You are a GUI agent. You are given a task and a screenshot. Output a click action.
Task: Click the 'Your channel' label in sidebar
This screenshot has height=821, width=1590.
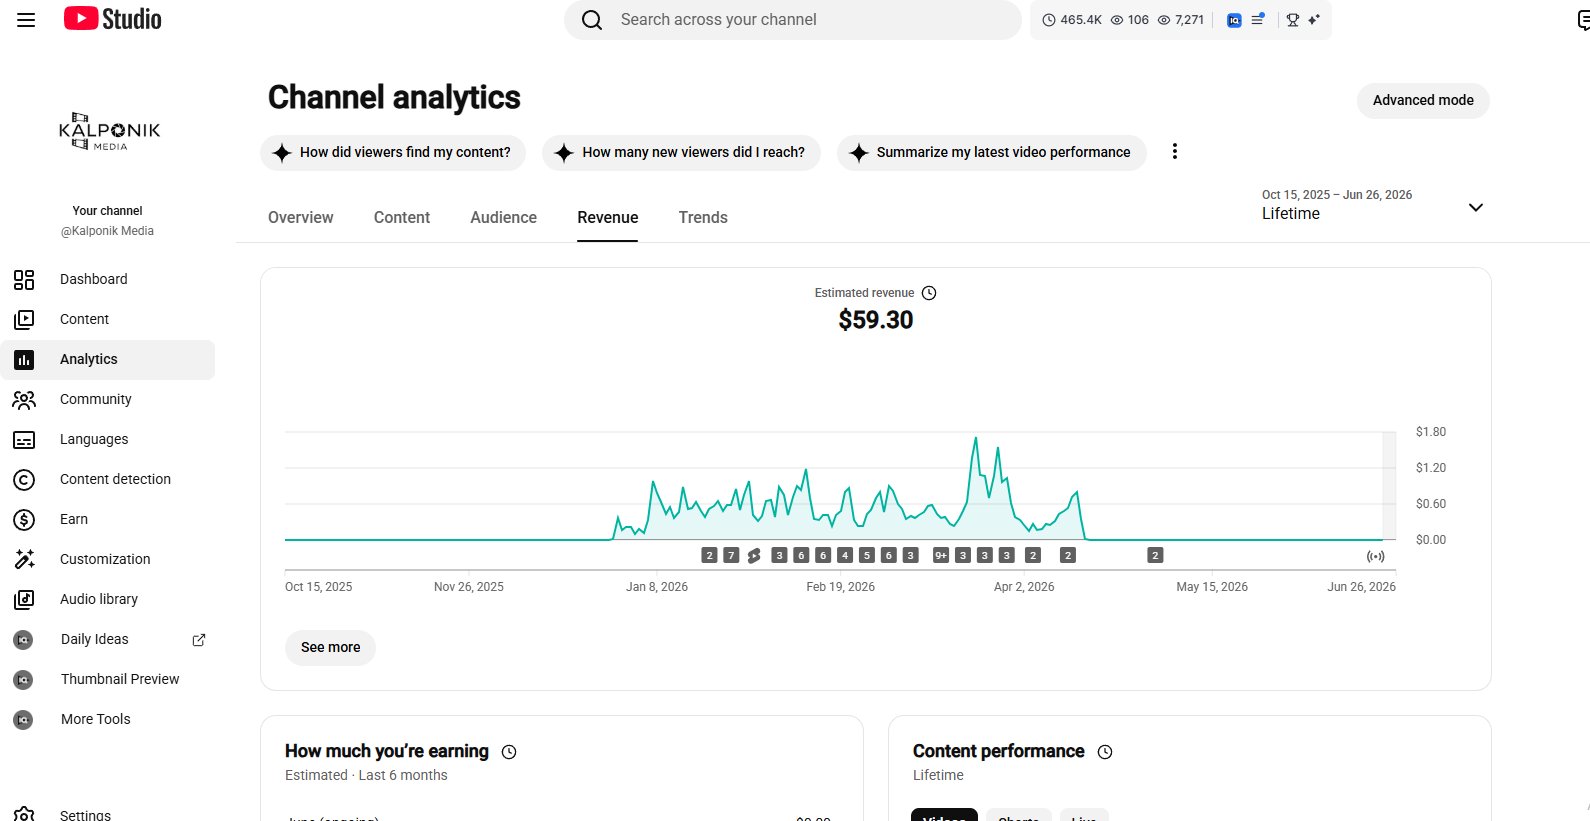107,211
